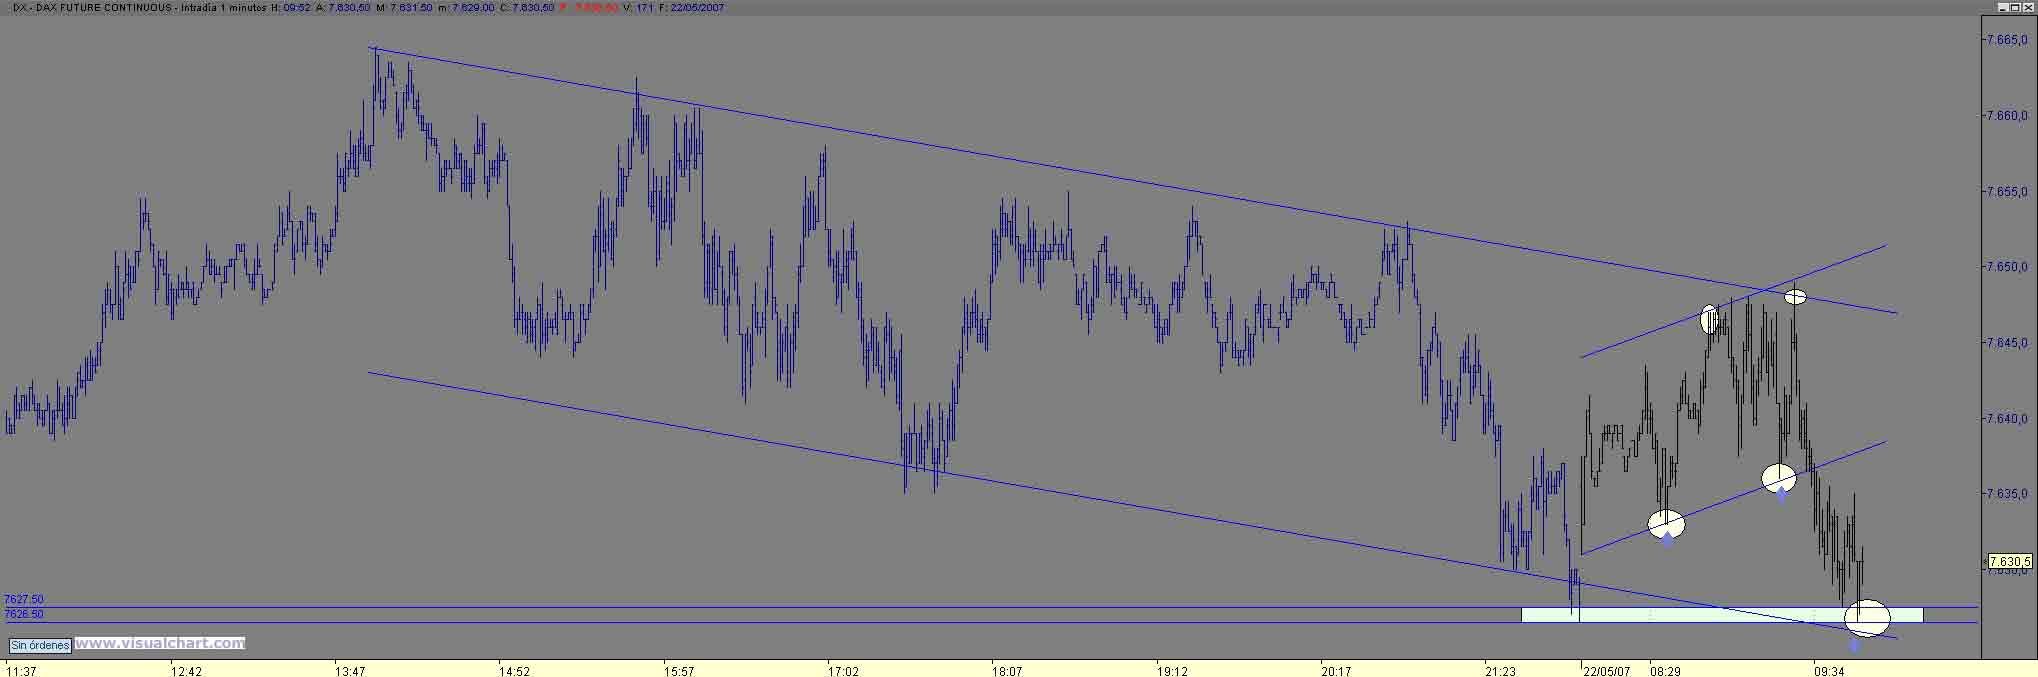Click the C: 7.630,50 close value
Image resolution: width=2038 pixels, height=677 pixels.
pos(526,7)
